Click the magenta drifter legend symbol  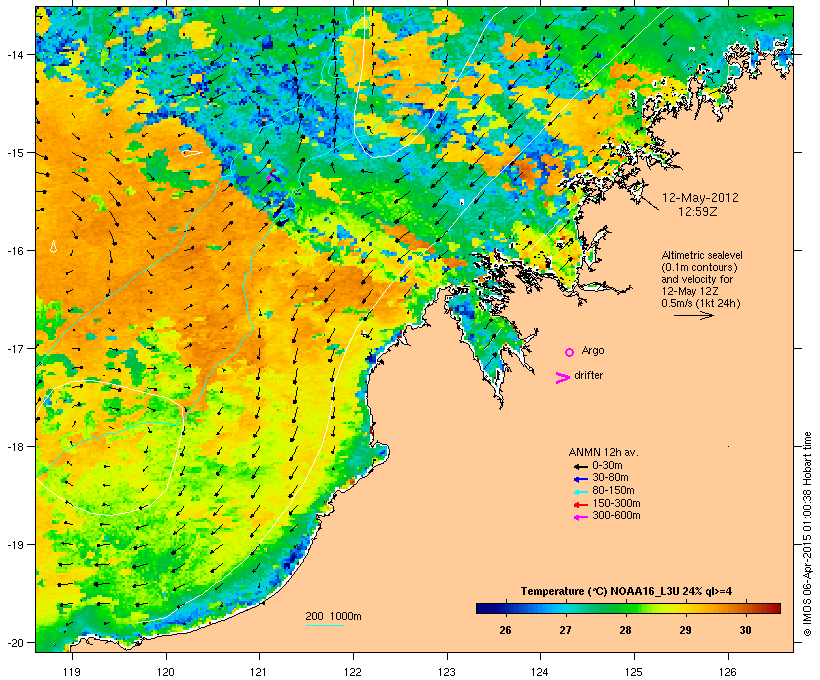562,378
